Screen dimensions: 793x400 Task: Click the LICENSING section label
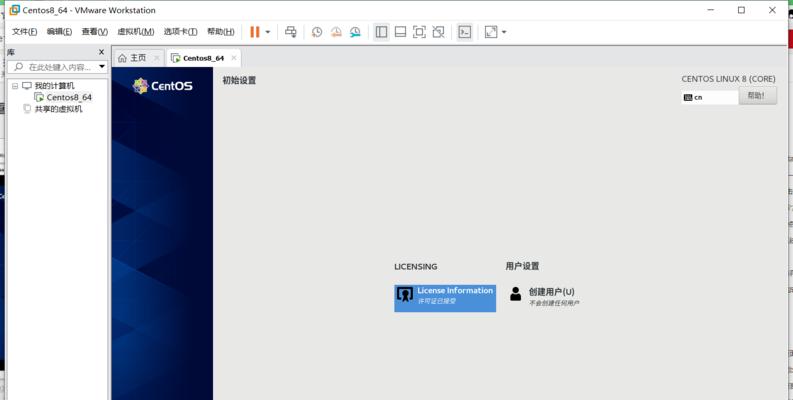click(x=416, y=266)
